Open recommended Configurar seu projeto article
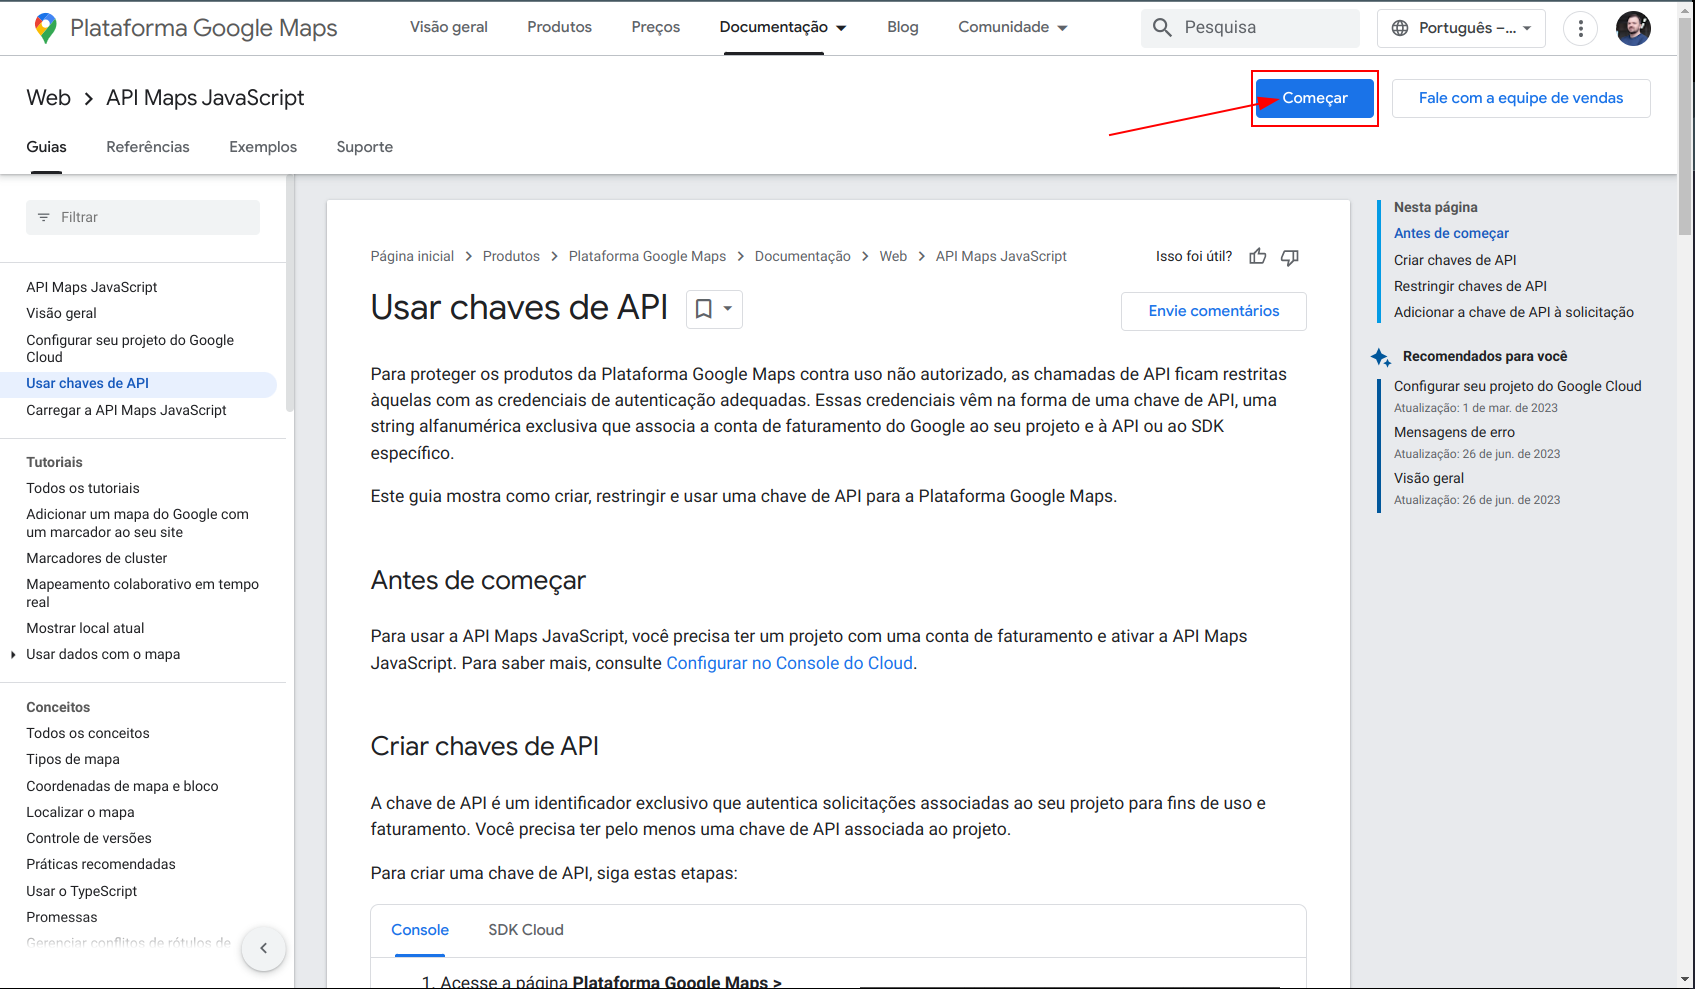The height and width of the screenshot is (989, 1695). click(1518, 387)
